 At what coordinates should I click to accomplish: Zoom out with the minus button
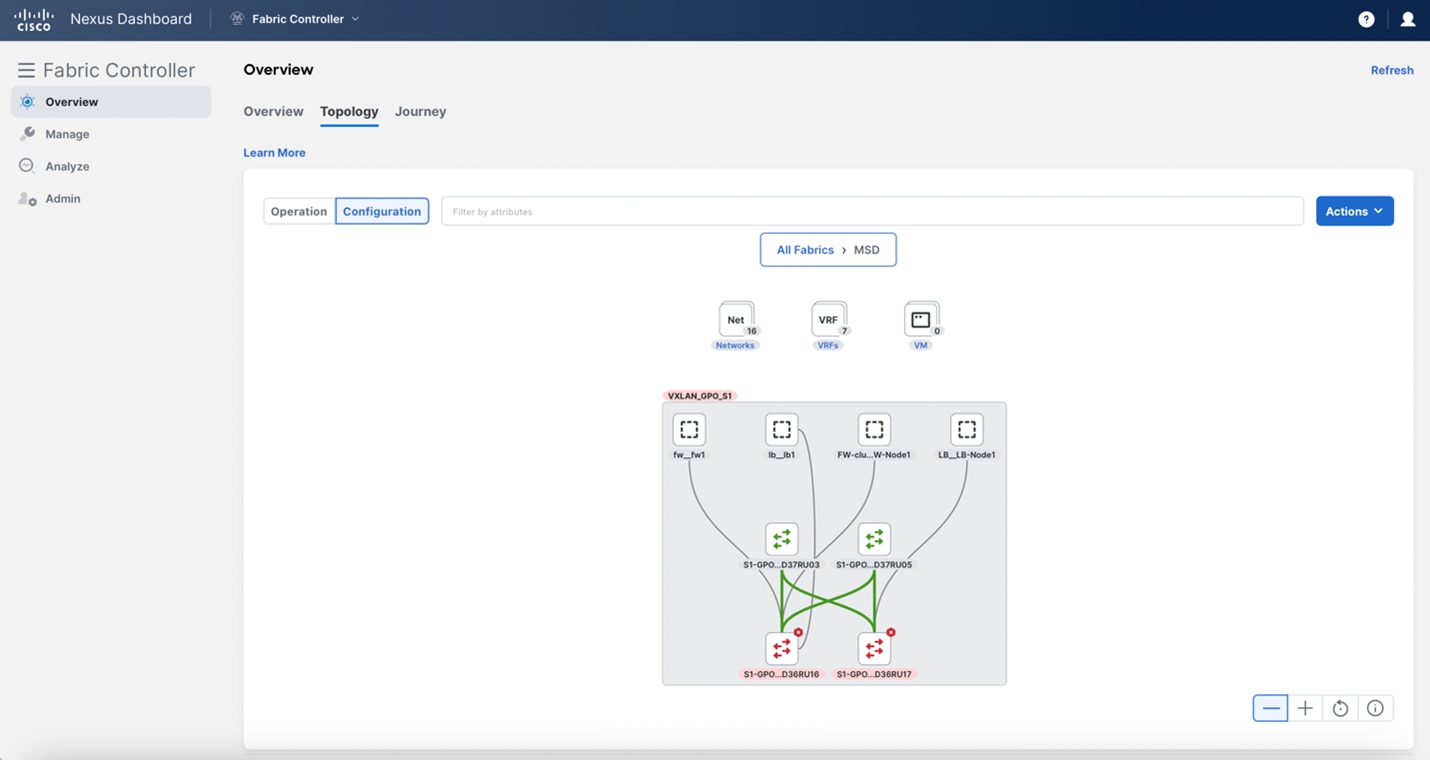pos(1270,708)
